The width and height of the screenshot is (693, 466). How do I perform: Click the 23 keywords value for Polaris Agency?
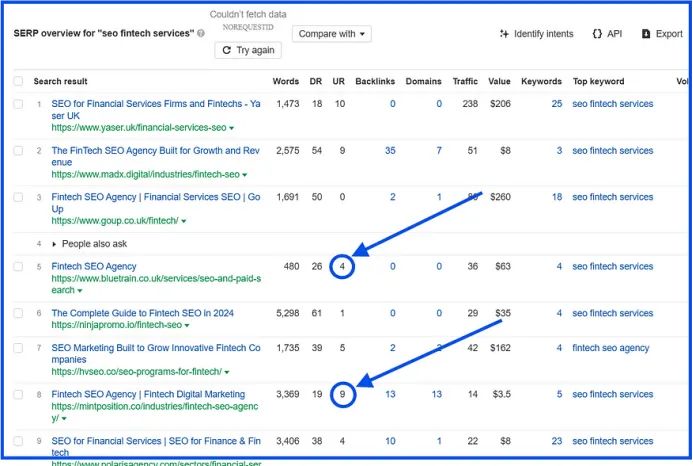point(557,441)
